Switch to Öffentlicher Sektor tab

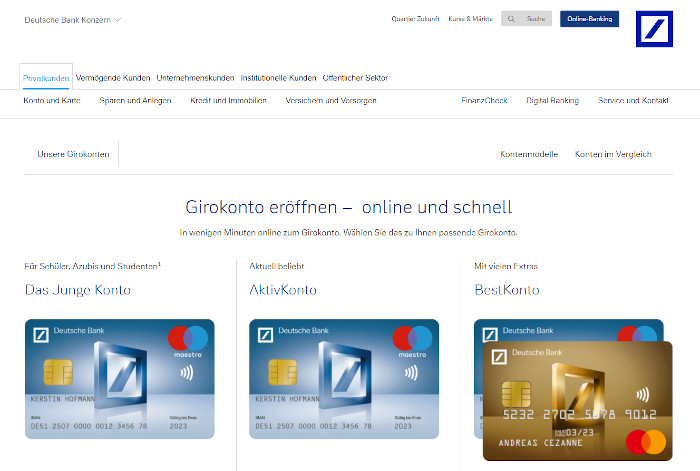355,78
